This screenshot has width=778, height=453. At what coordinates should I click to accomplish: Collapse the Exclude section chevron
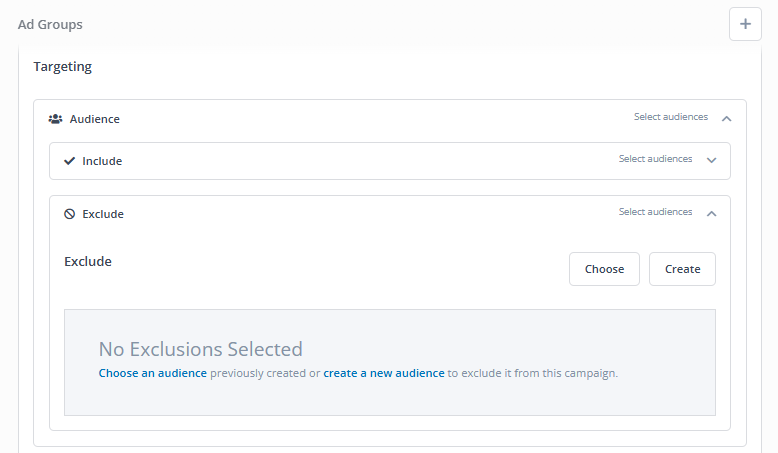point(712,213)
